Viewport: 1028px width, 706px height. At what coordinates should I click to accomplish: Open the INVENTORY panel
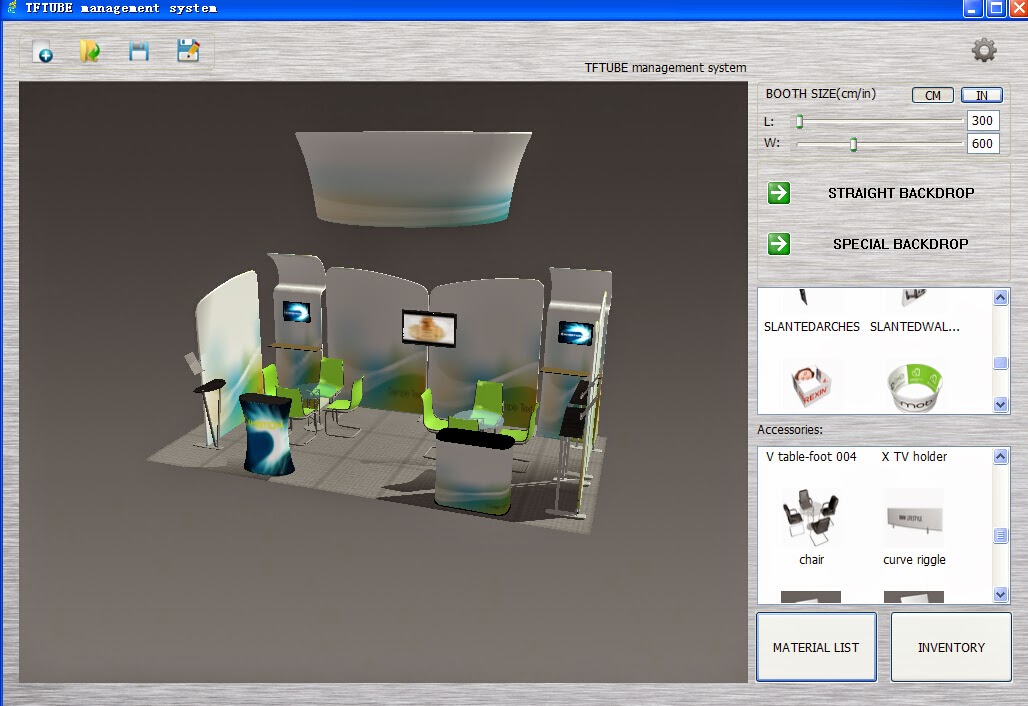950,646
